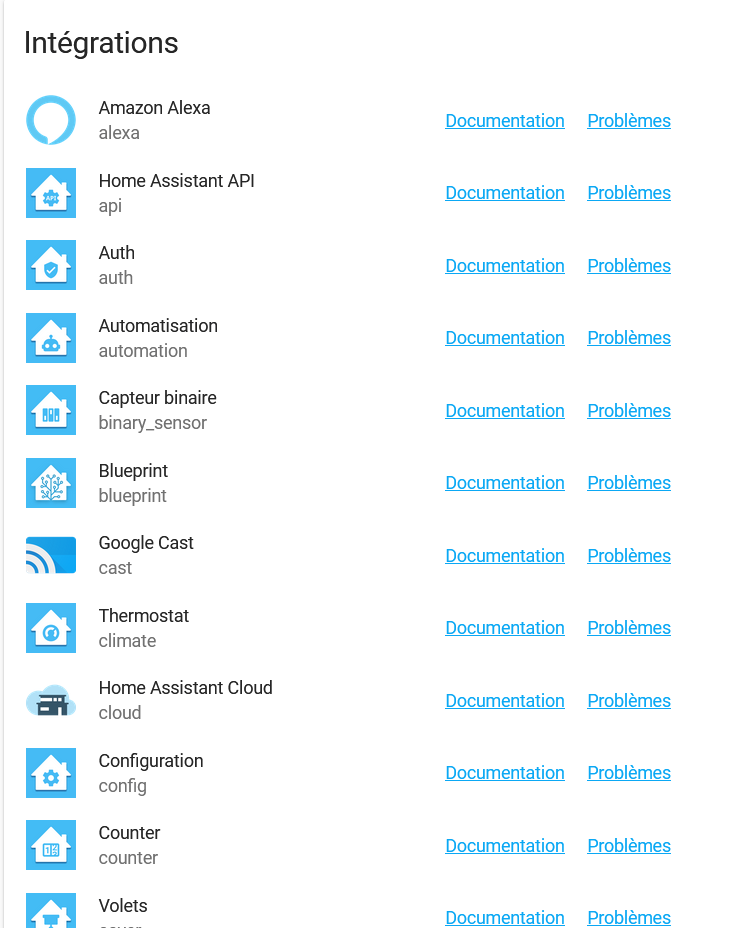
Task: Select the 'config' domain text
Action: (123, 786)
